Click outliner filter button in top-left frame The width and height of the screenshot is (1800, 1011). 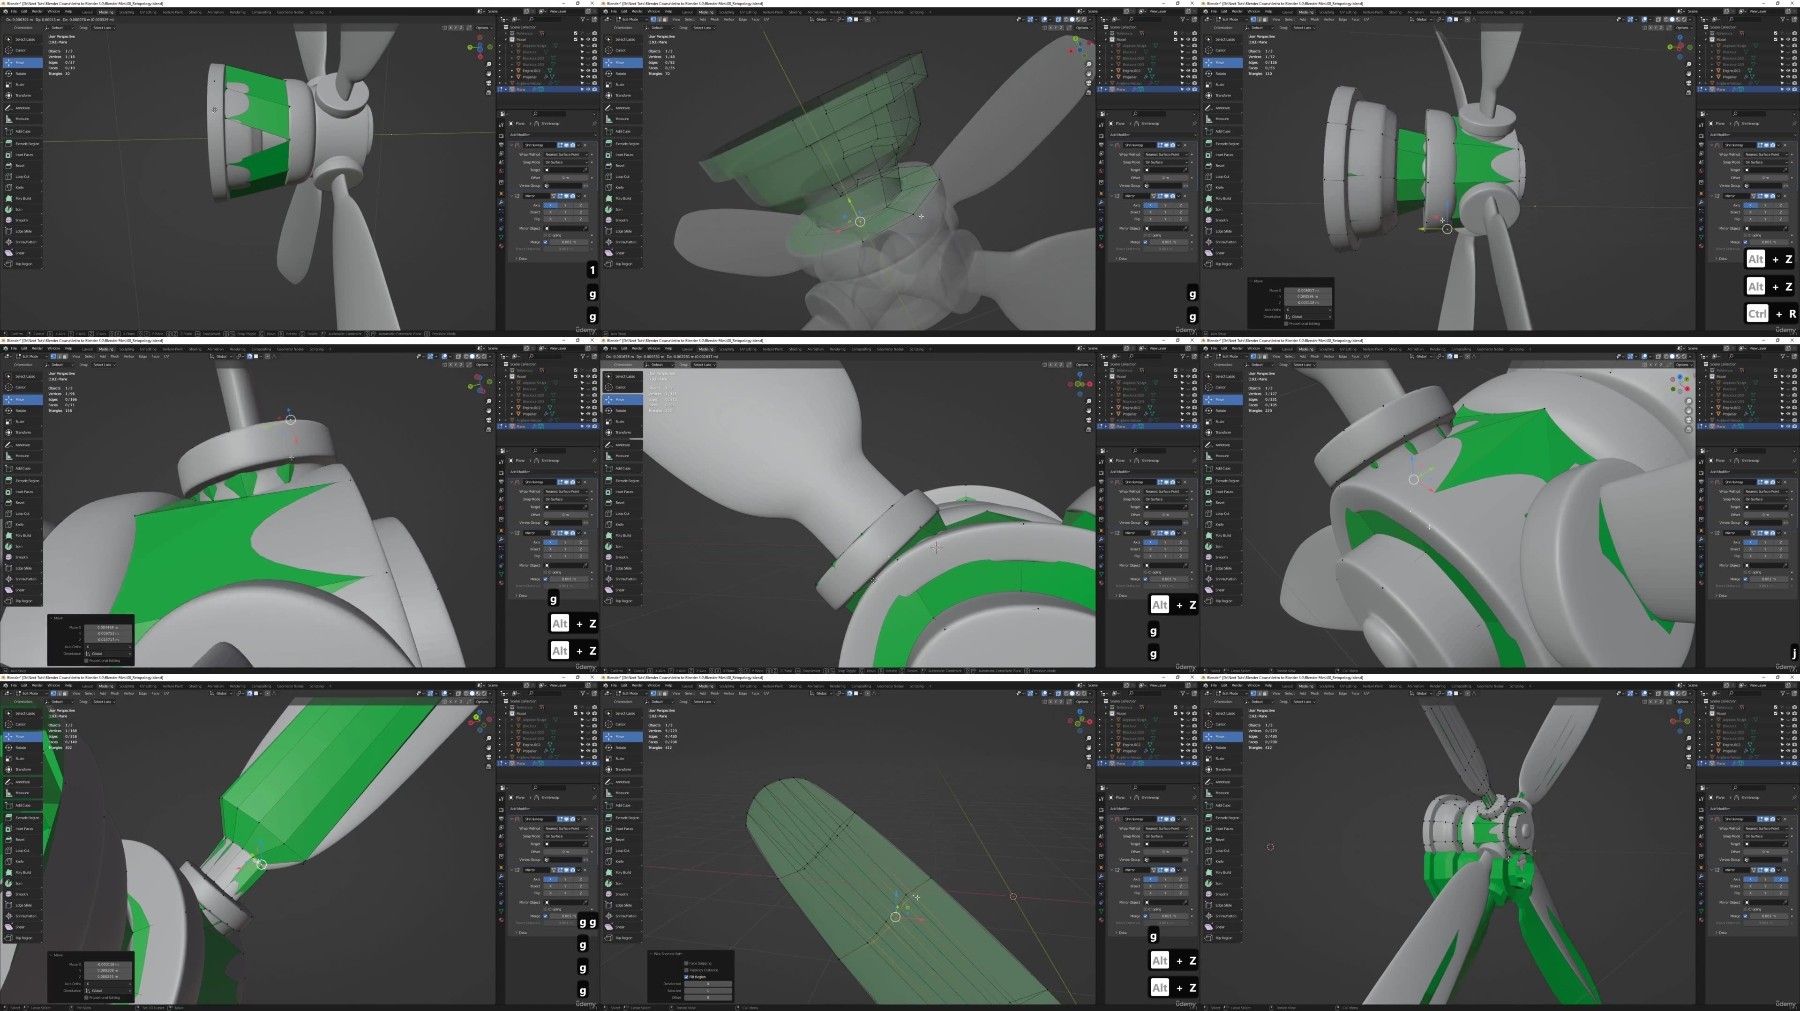click(582, 19)
